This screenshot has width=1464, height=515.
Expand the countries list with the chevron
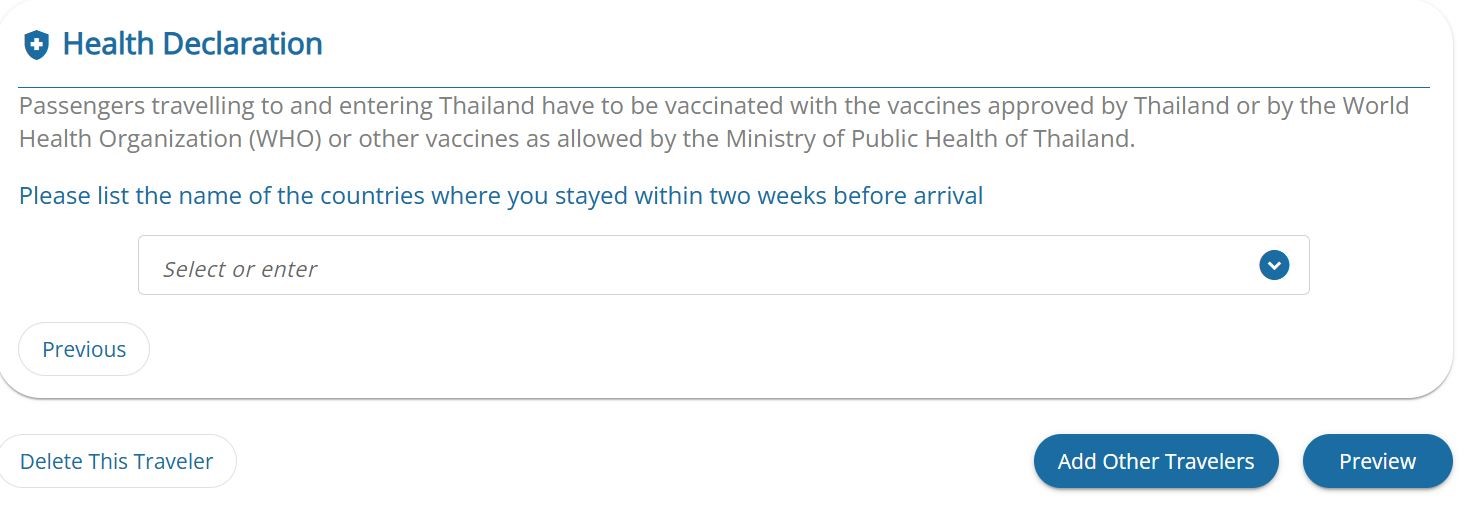(1273, 265)
